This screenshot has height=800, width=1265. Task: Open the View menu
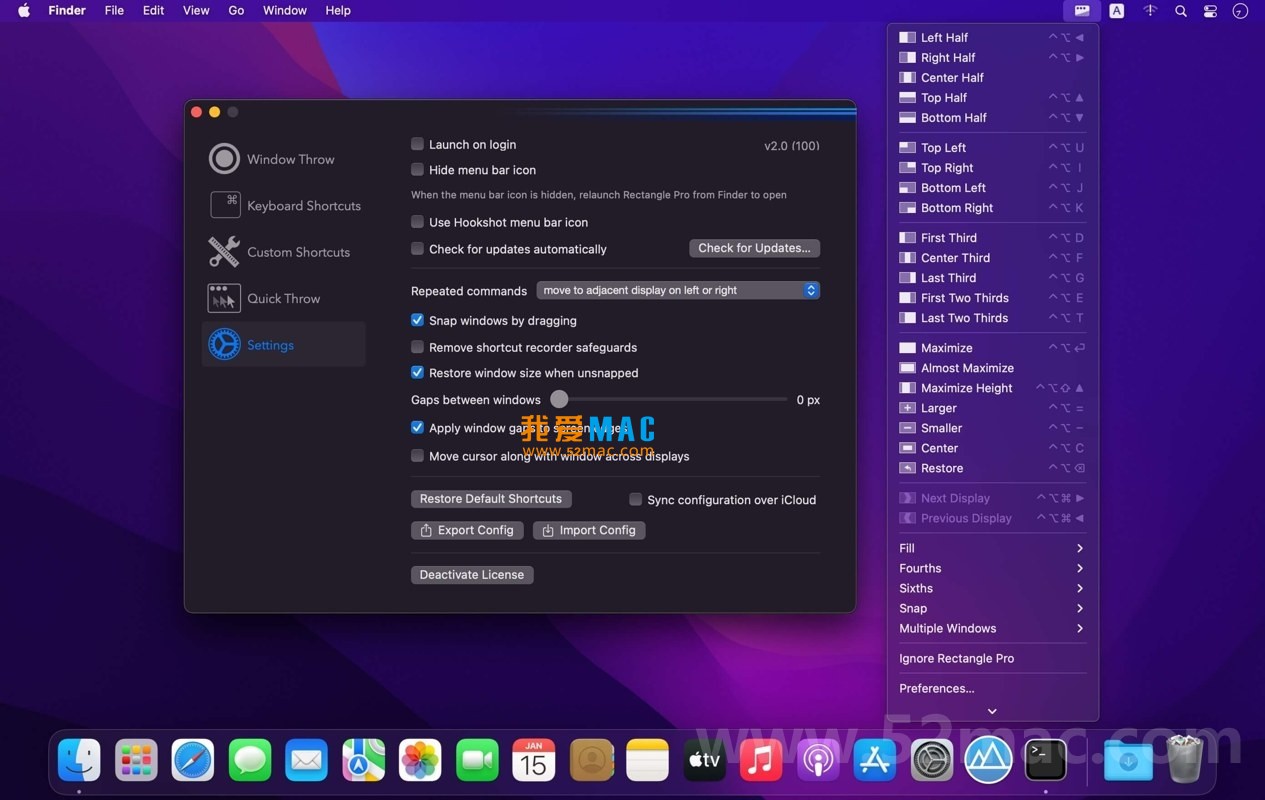click(x=196, y=11)
